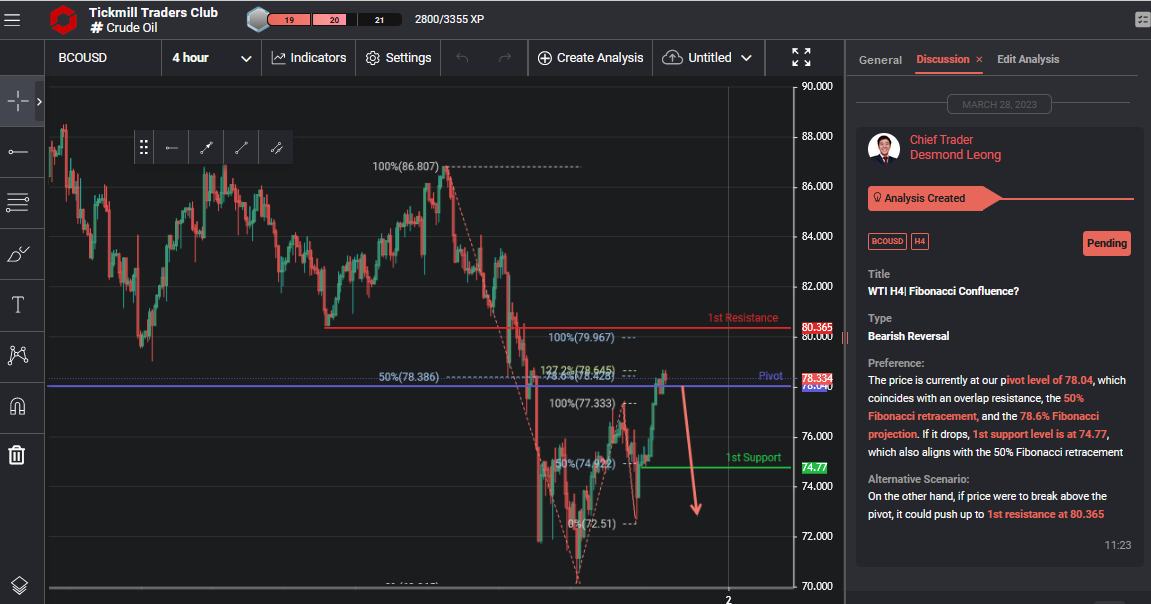Open the parallel lines channel tool
This screenshot has width=1151, height=604.
click(x=18, y=203)
